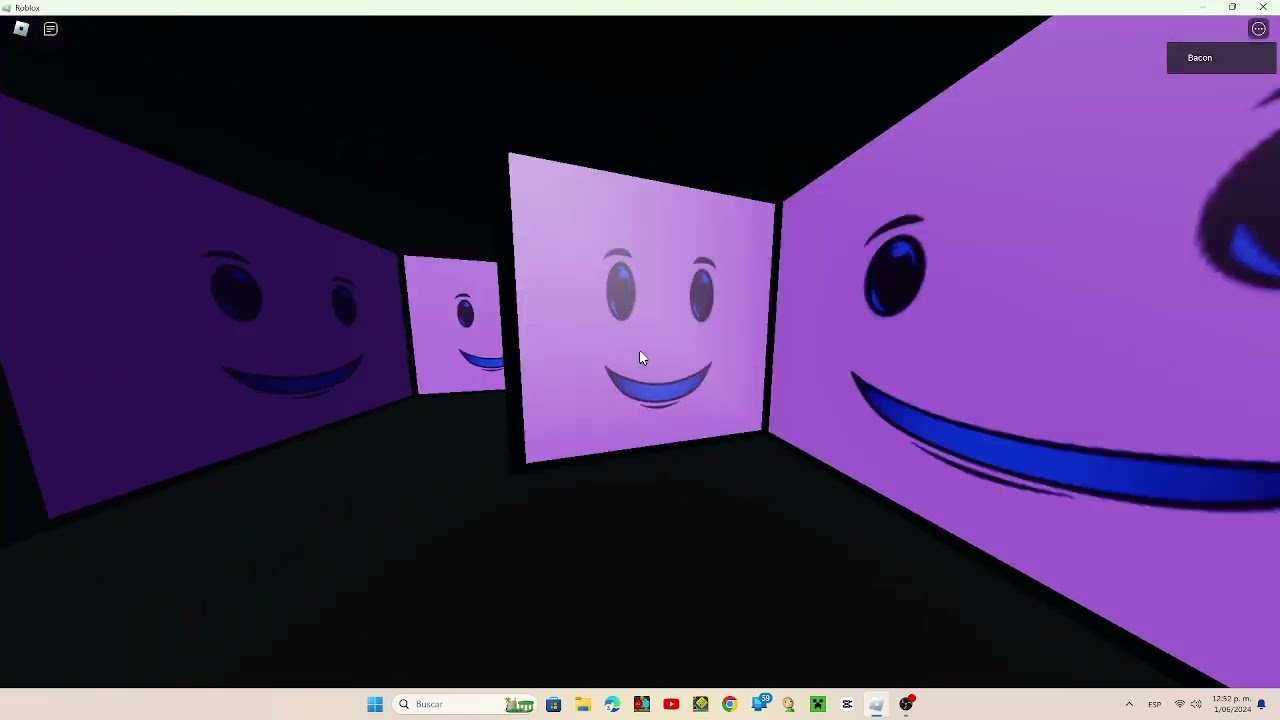The width and height of the screenshot is (1280, 720).
Task: Open the Roblox menu logo button
Action: coord(21,29)
